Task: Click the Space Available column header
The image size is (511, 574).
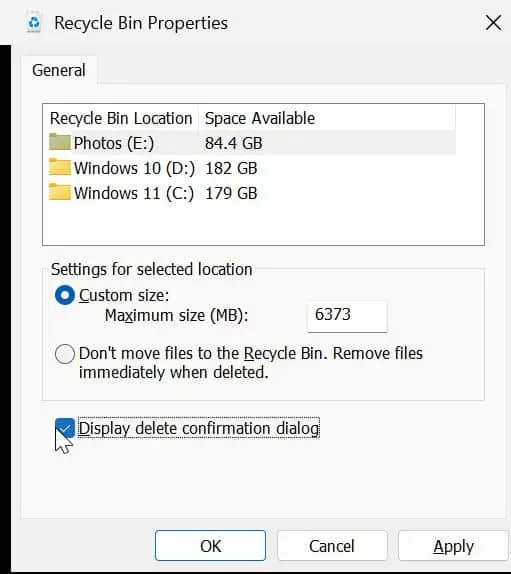Action: (260, 118)
